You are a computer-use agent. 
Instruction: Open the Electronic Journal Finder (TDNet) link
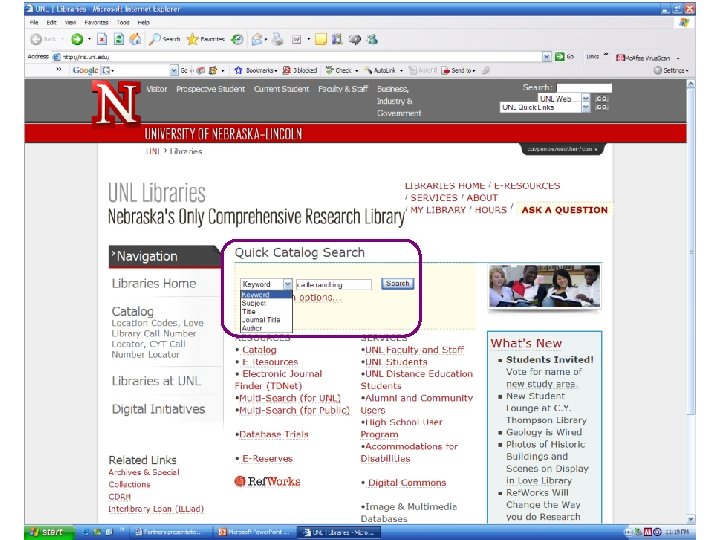point(279,380)
